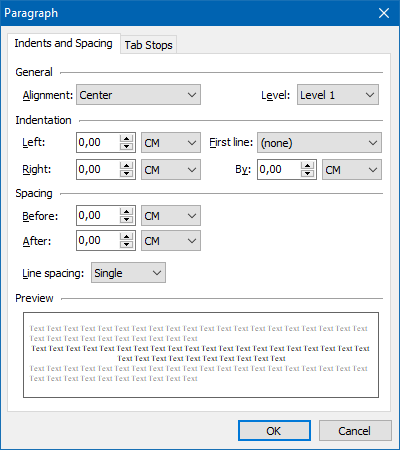The height and width of the screenshot is (450, 400).
Task: Select the Indents and Spacing tab
Action: (63, 43)
